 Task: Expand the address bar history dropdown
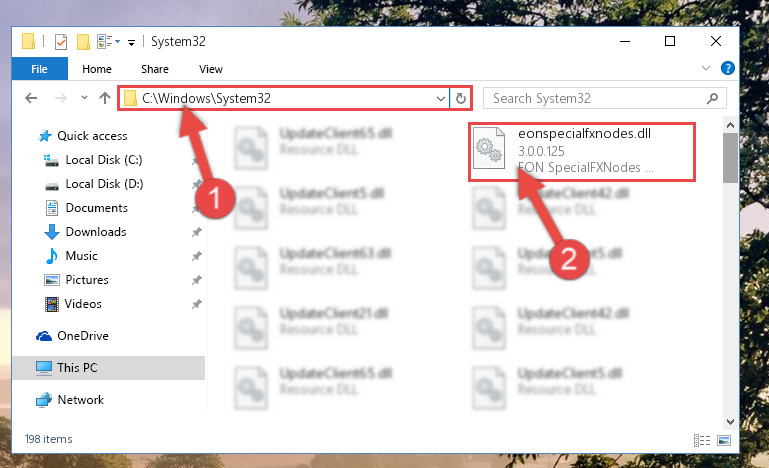coord(440,99)
